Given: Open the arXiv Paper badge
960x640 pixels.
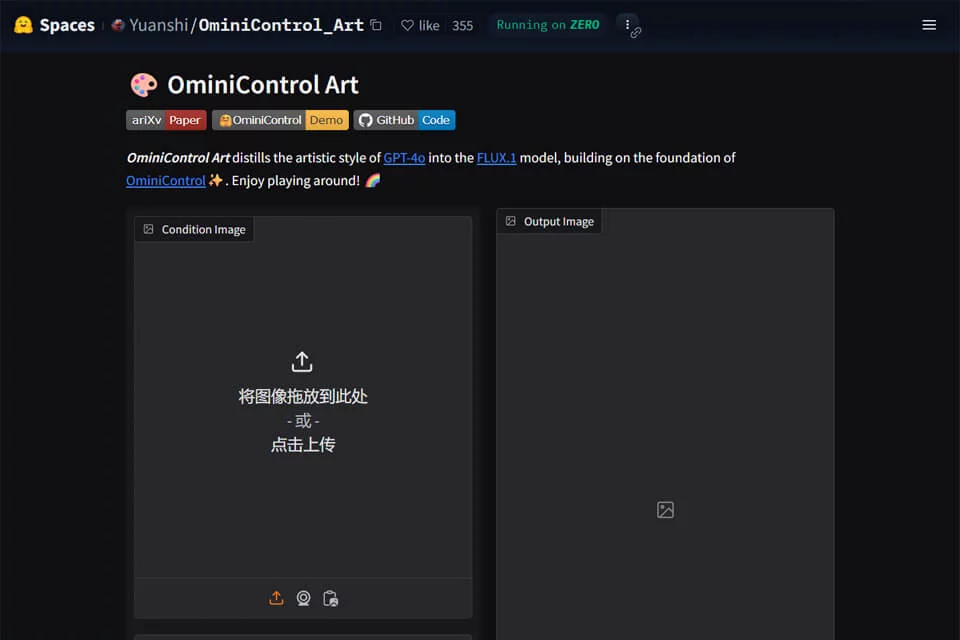Looking at the screenshot, I should coord(166,120).
